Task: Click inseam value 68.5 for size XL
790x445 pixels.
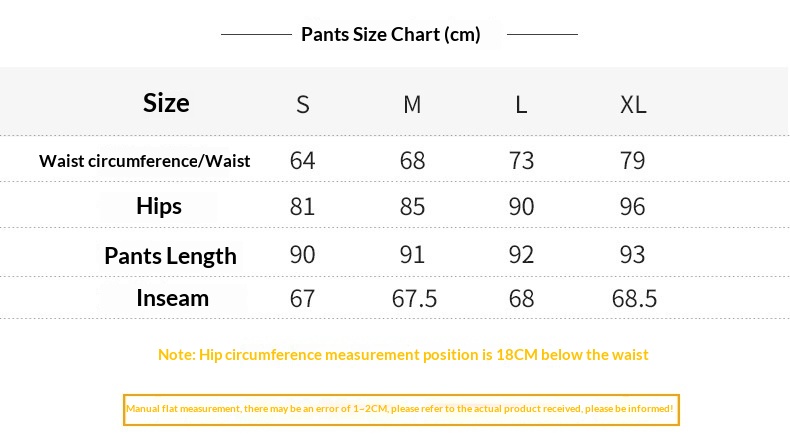Action: tap(634, 298)
